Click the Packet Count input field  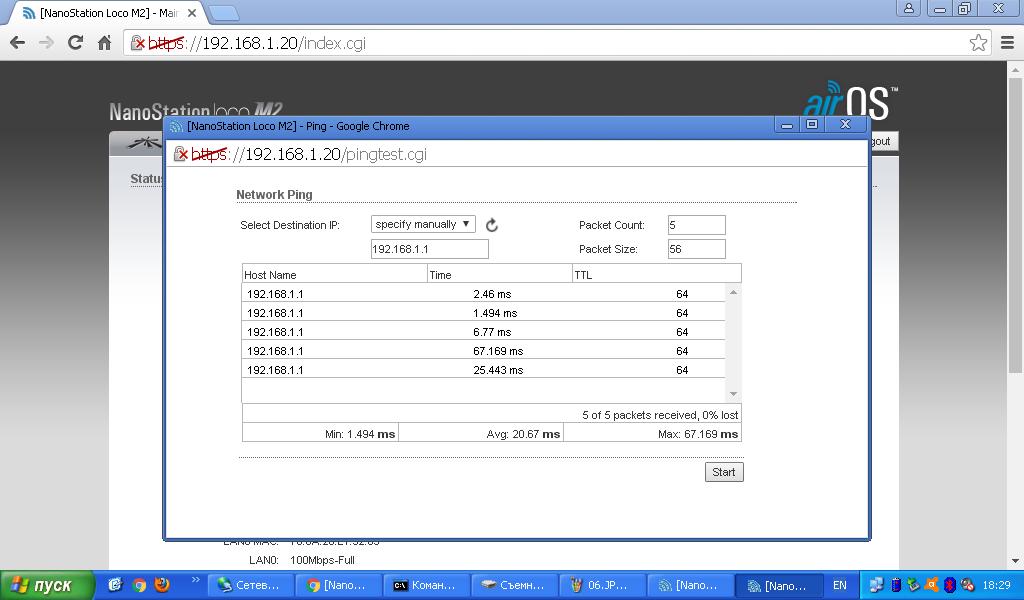[x=696, y=225]
